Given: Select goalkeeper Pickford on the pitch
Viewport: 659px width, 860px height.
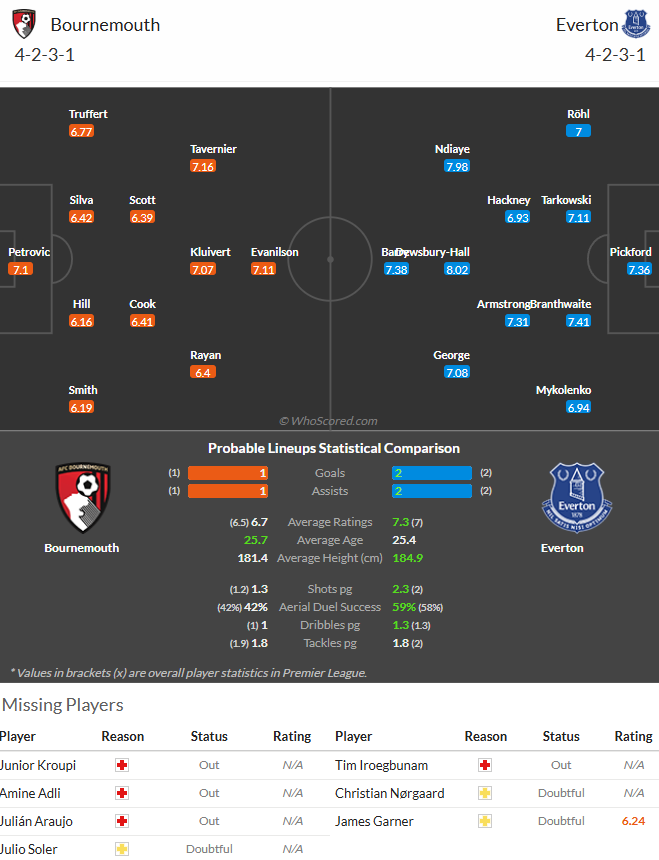Looking at the screenshot, I should (630, 252).
